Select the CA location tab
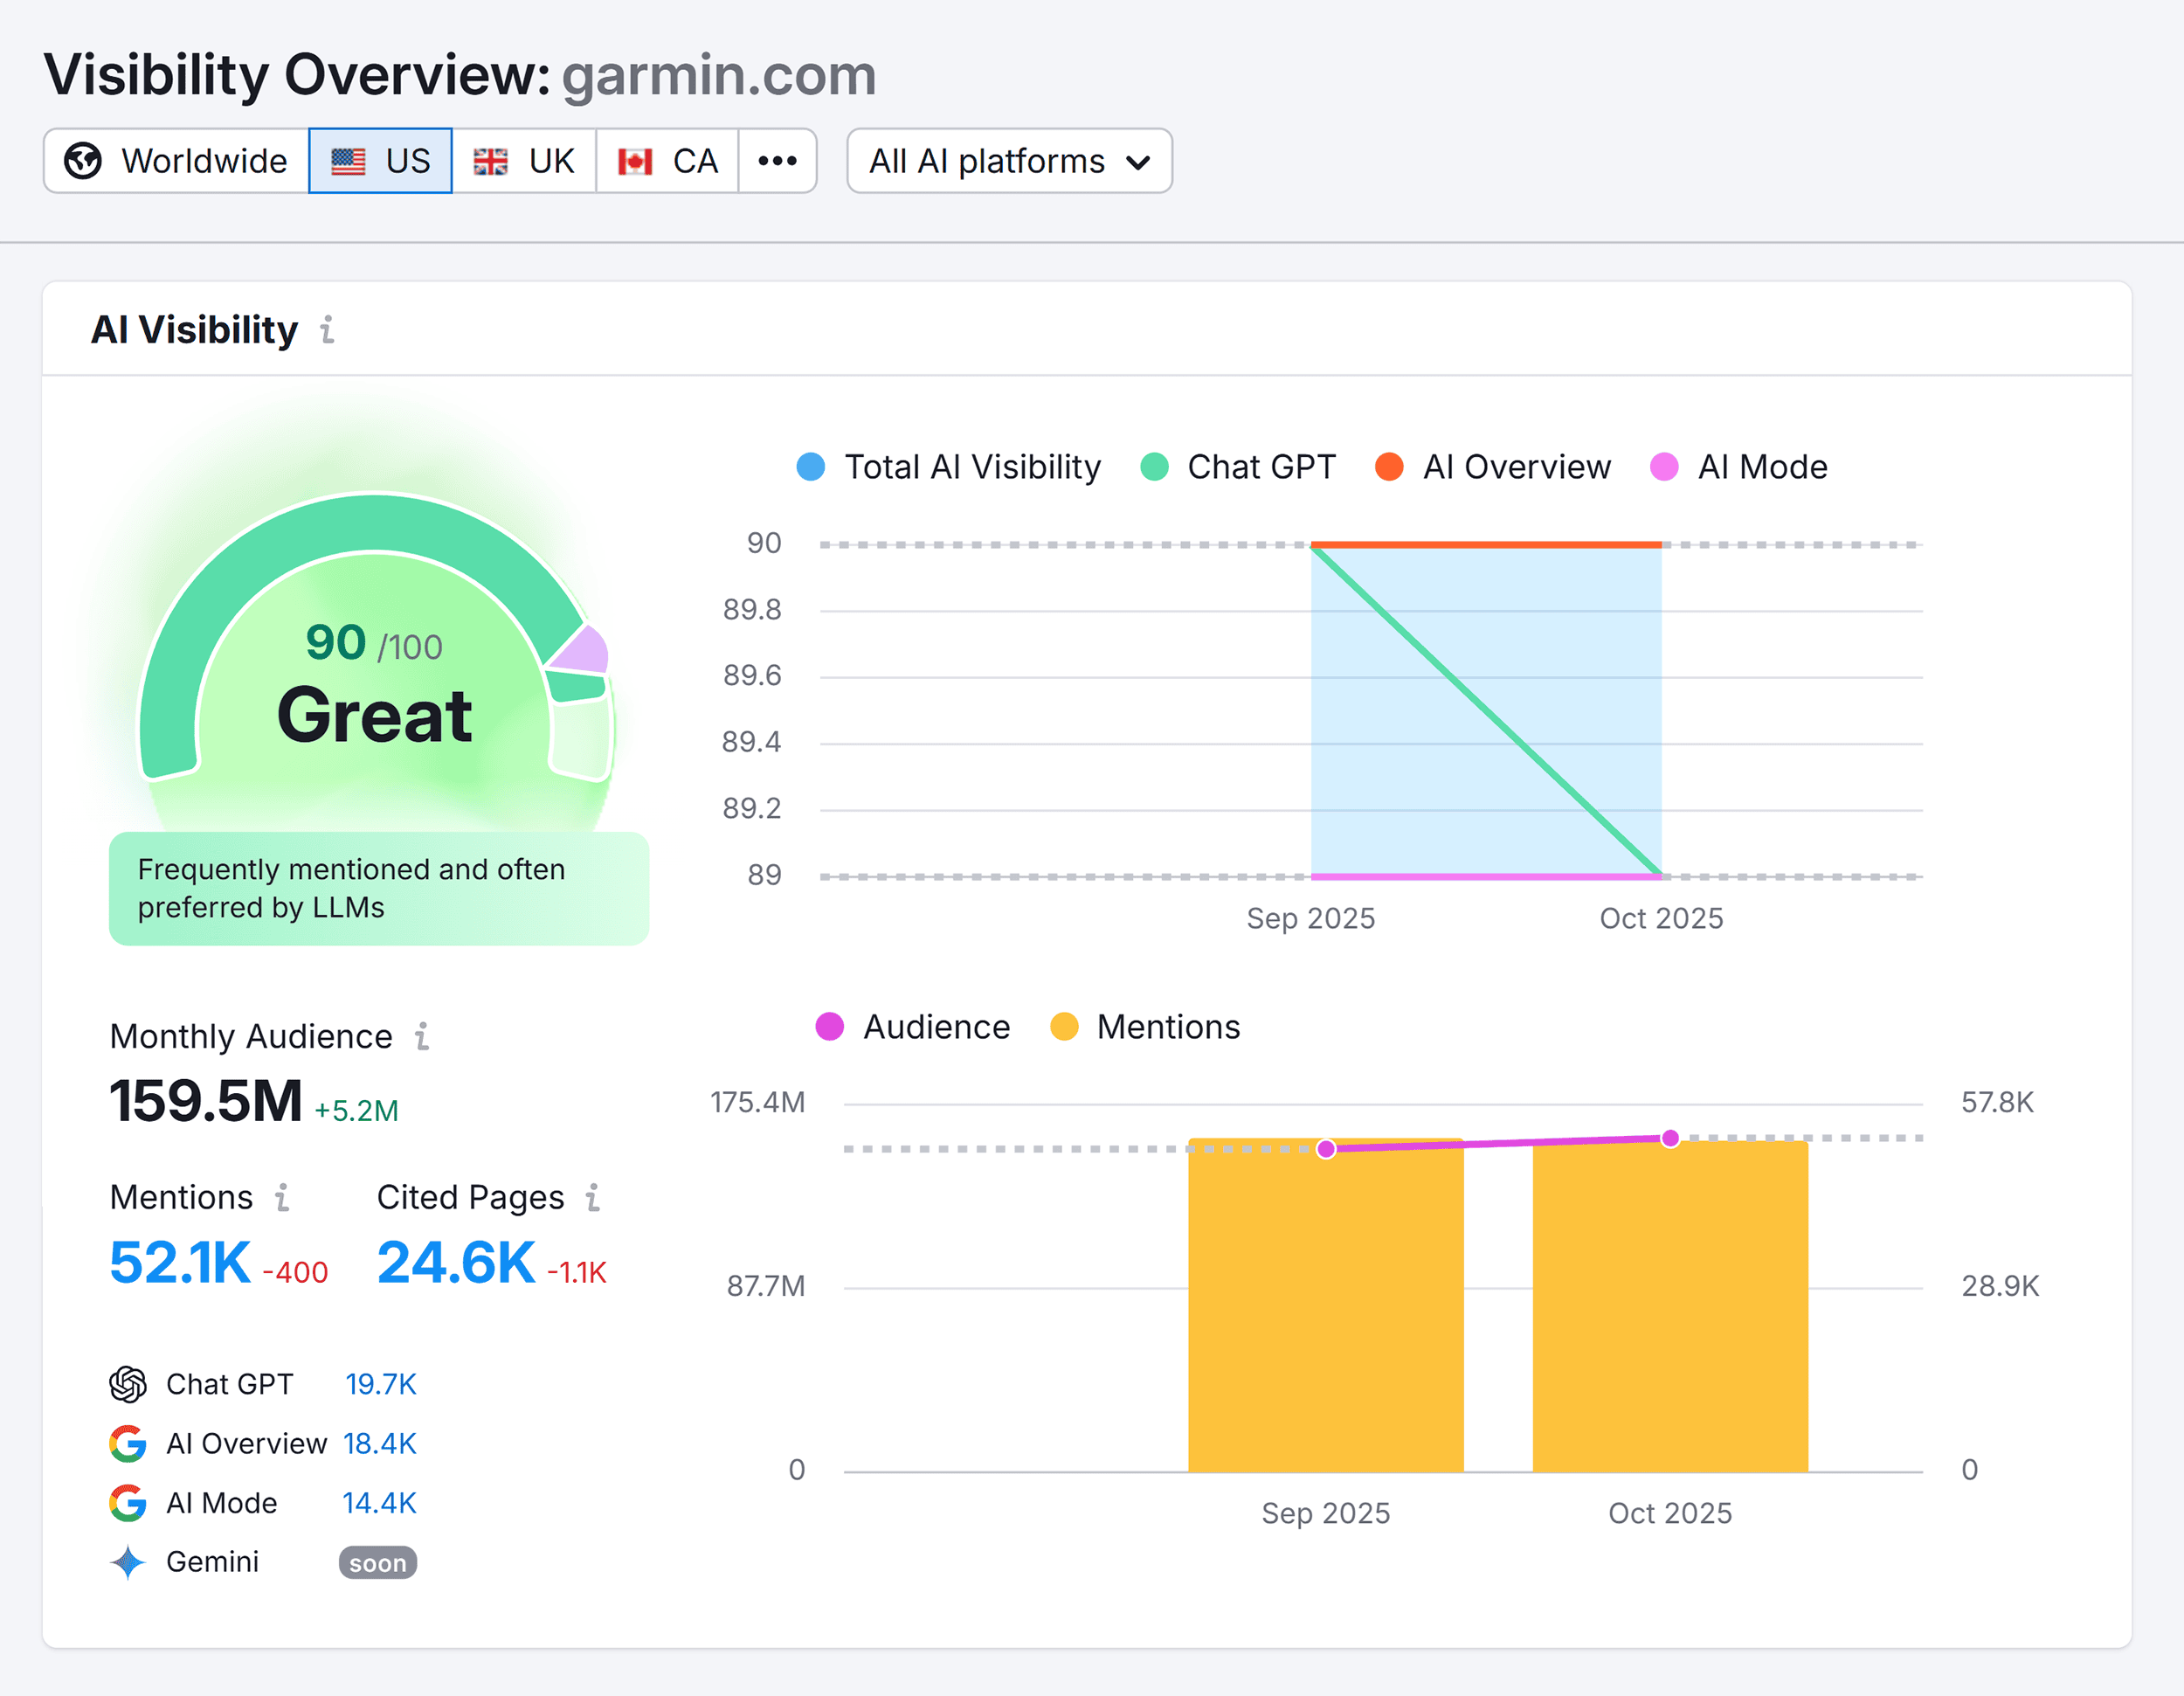The height and width of the screenshot is (1696, 2184). pyautogui.click(x=667, y=160)
